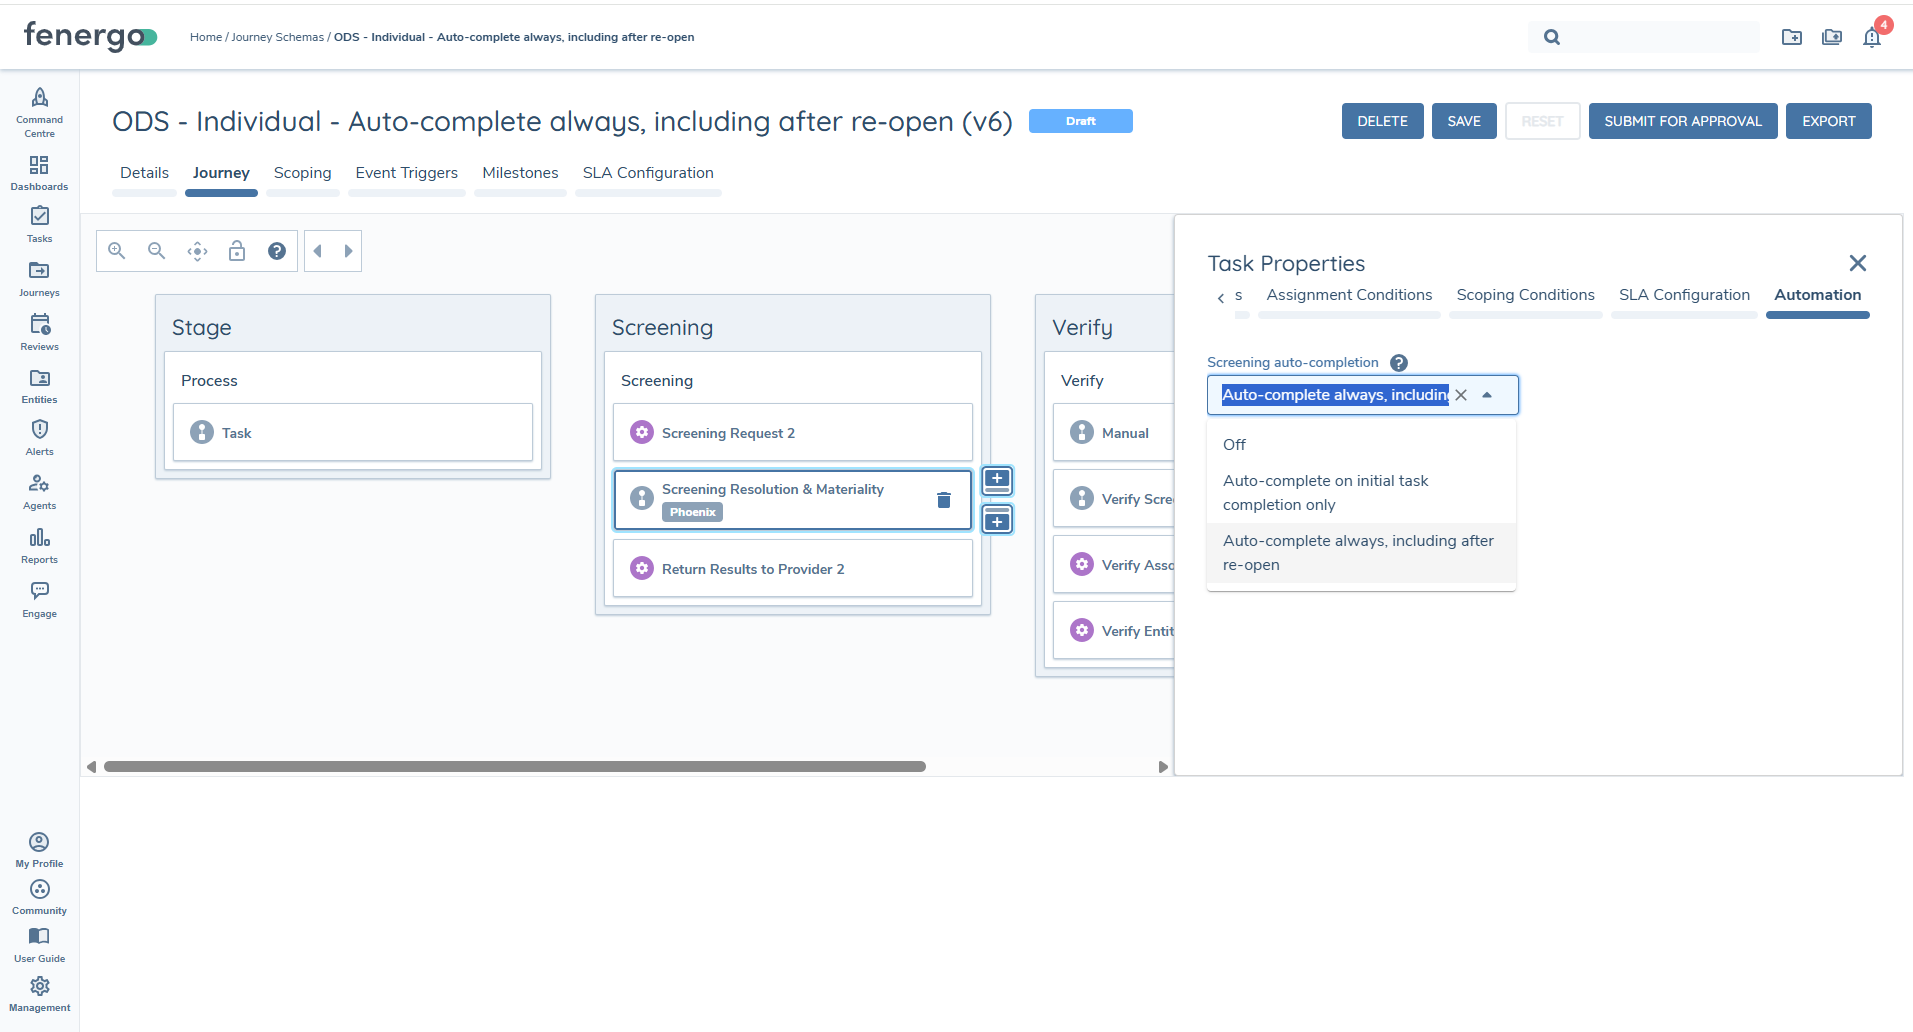Zoom in on journey canvas
This screenshot has width=1913, height=1032.
tap(117, 251)
